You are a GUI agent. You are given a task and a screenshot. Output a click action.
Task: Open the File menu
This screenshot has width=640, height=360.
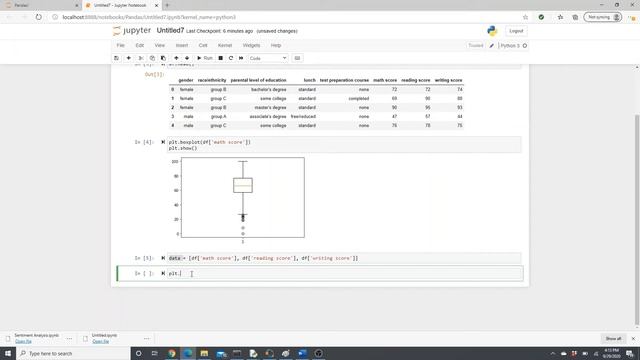(120, 45)
